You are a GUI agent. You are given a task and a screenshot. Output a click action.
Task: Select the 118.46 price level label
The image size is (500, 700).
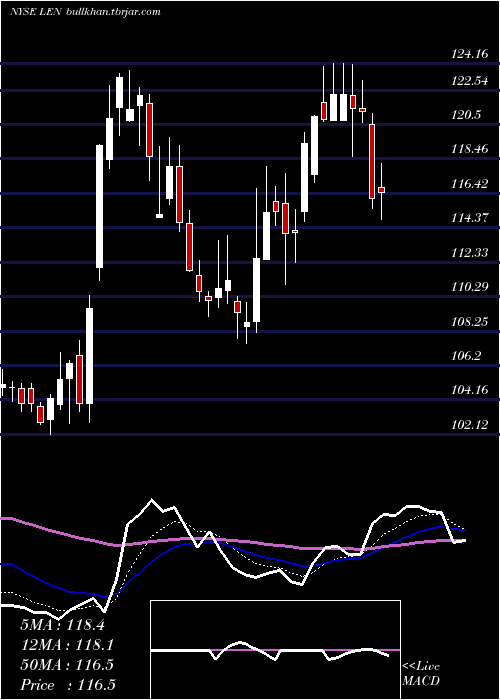tap(470, 149)
